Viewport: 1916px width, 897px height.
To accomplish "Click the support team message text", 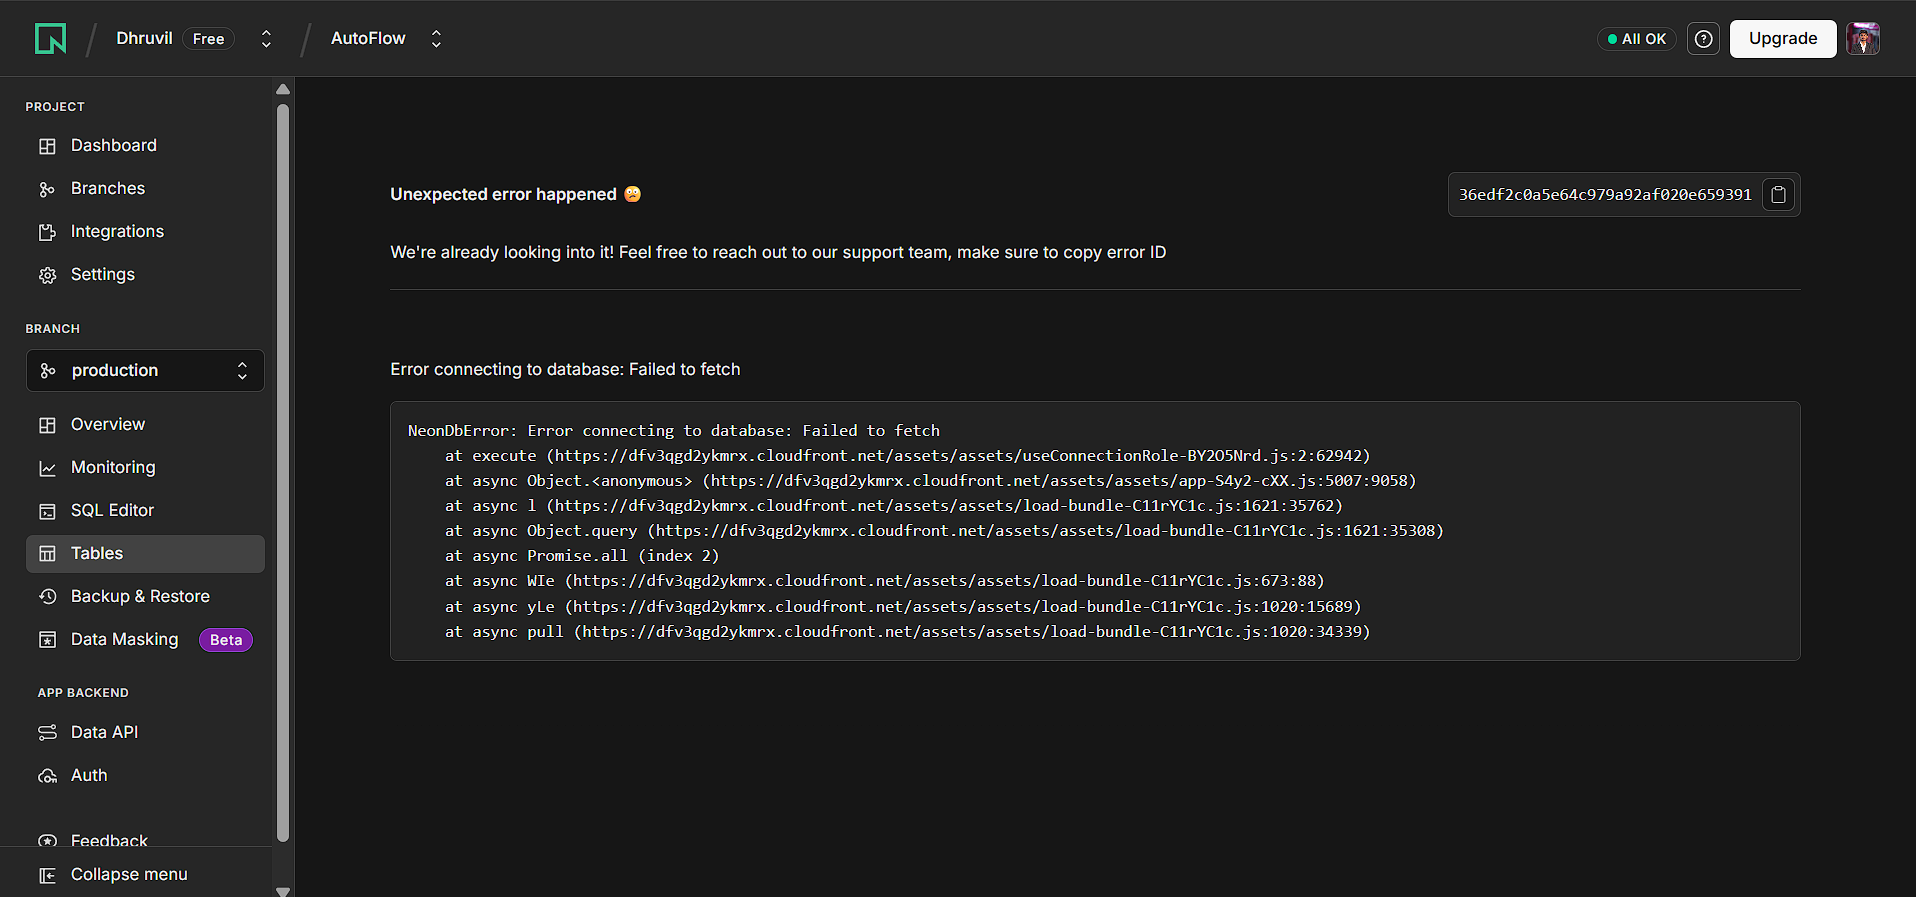I will tap(778, 253).
